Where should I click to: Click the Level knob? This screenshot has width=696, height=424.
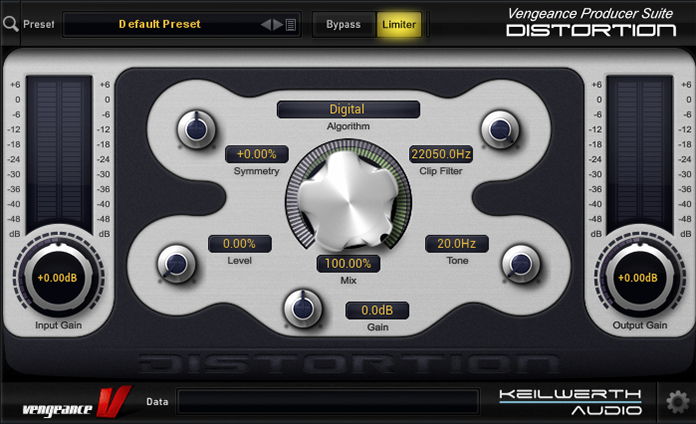[175, 264]
